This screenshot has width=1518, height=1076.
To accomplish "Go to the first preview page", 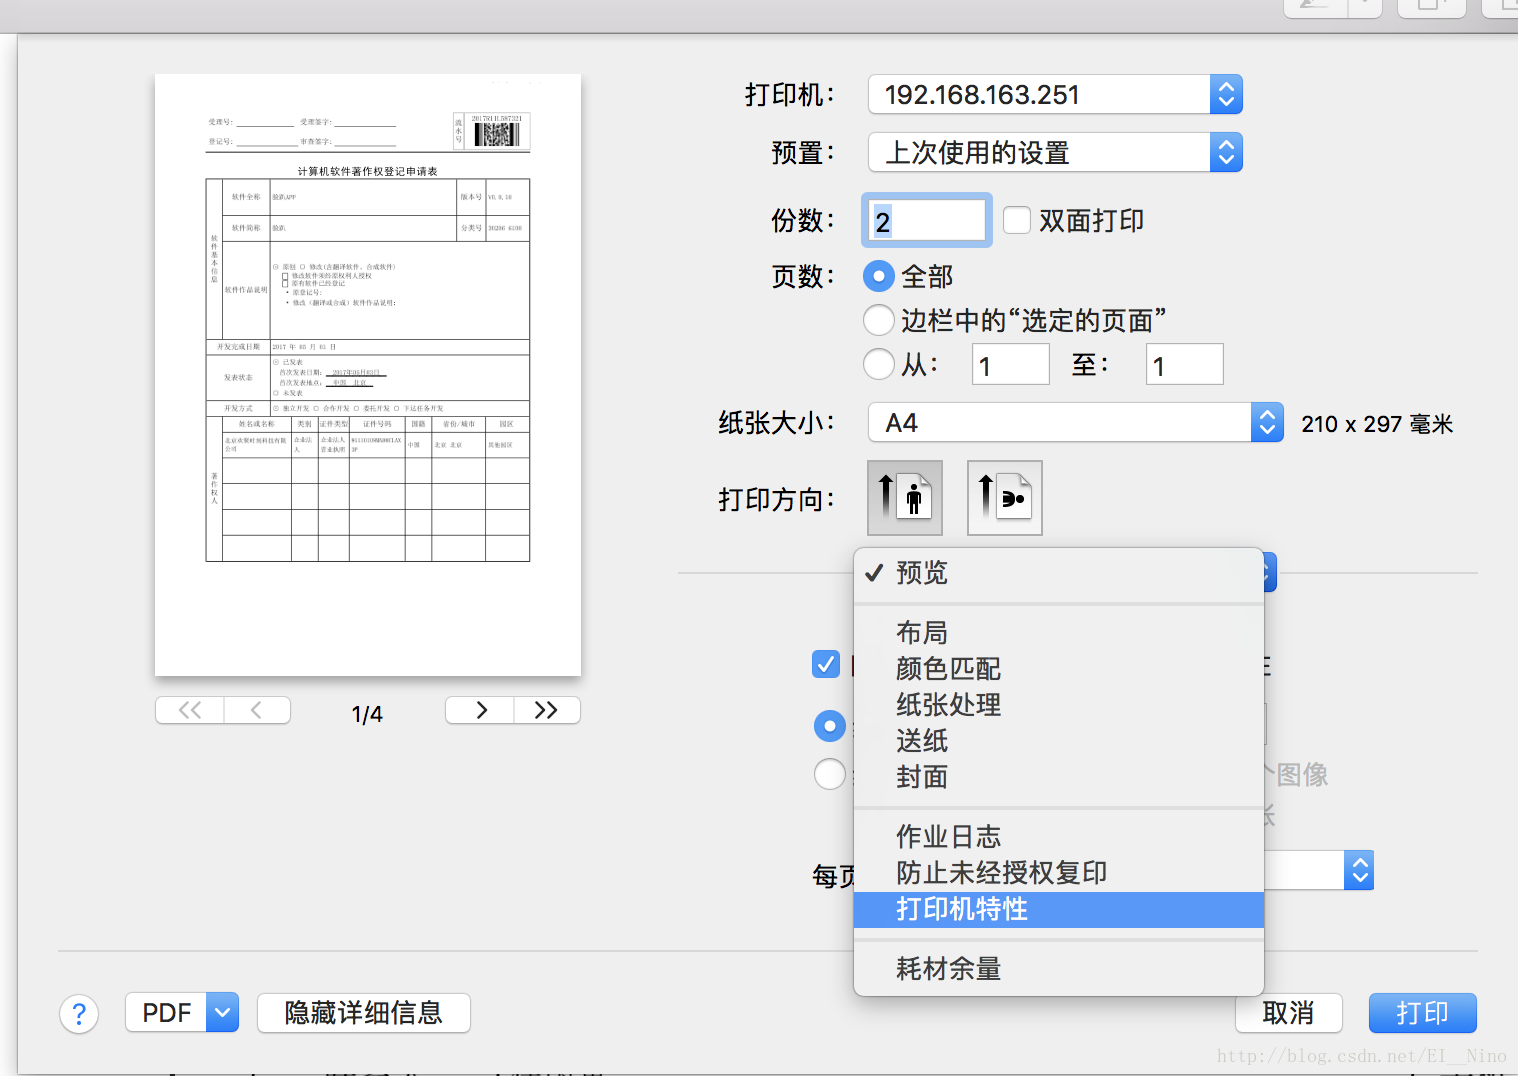I will 190,710.
